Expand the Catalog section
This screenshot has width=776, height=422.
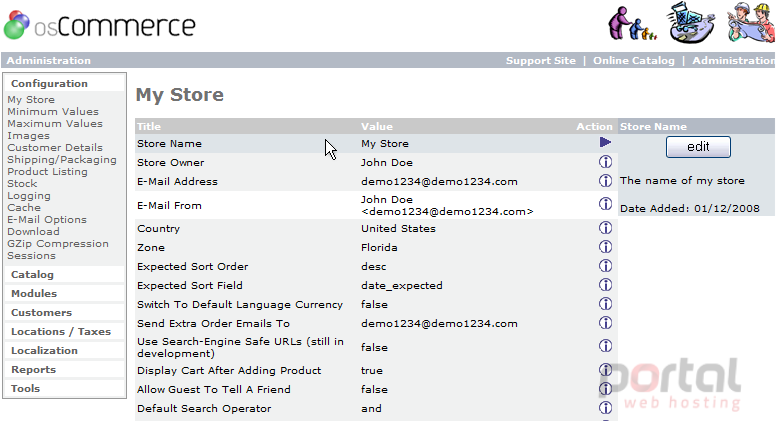point(32,275)
